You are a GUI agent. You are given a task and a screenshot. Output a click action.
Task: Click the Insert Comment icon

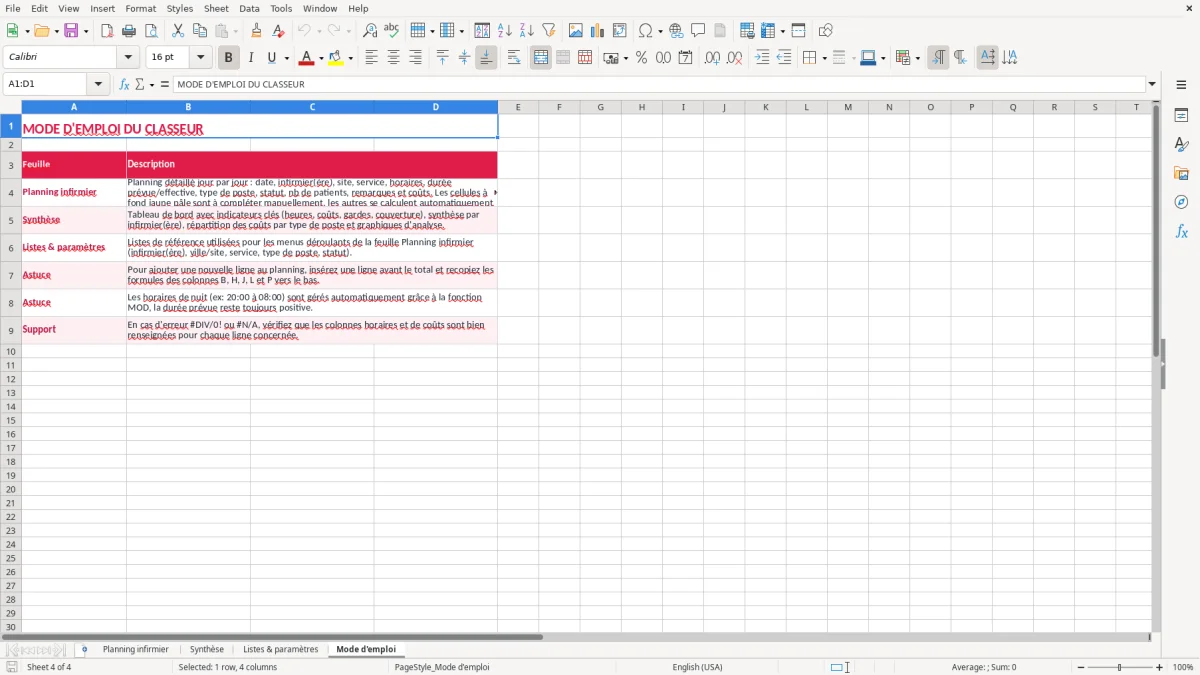699,31
